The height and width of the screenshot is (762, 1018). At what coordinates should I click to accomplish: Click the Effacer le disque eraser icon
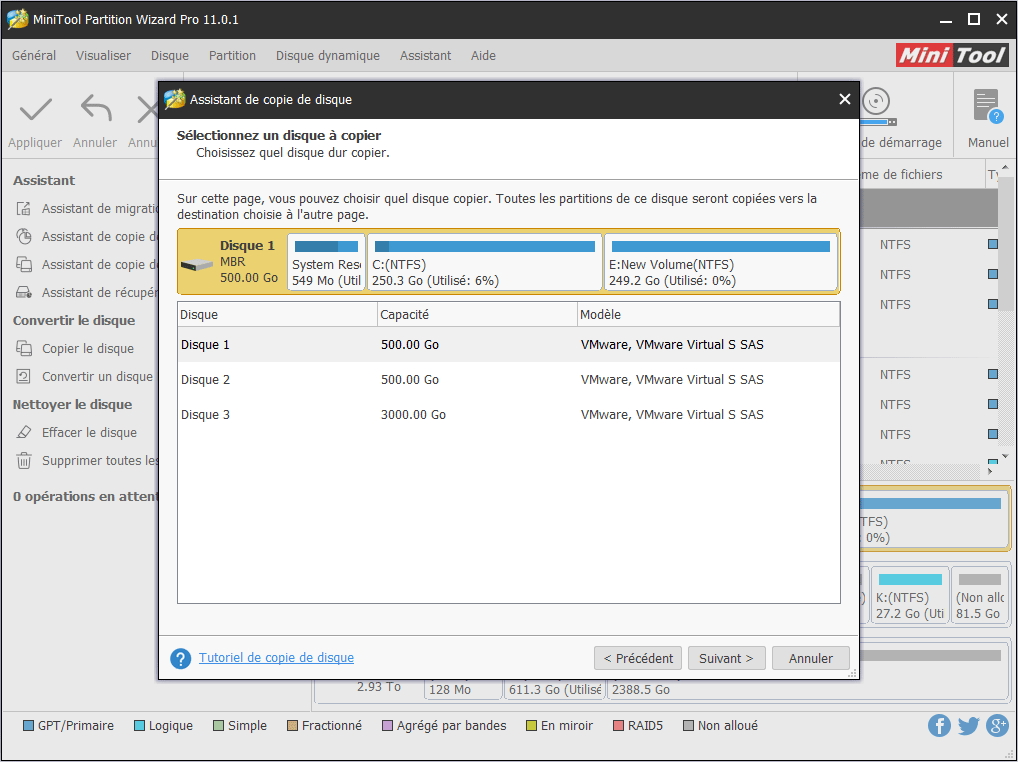tap(24, 432)
